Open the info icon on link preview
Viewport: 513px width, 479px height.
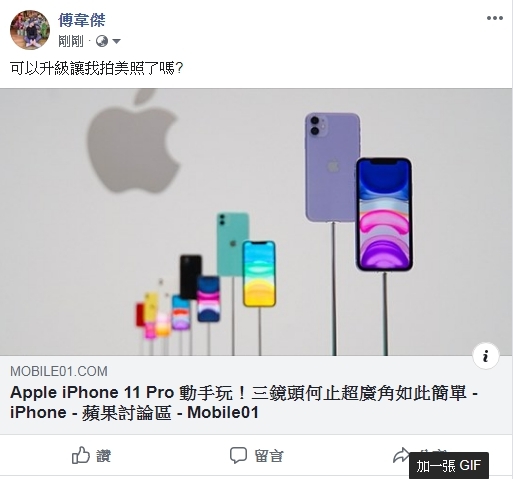[486, 356]
